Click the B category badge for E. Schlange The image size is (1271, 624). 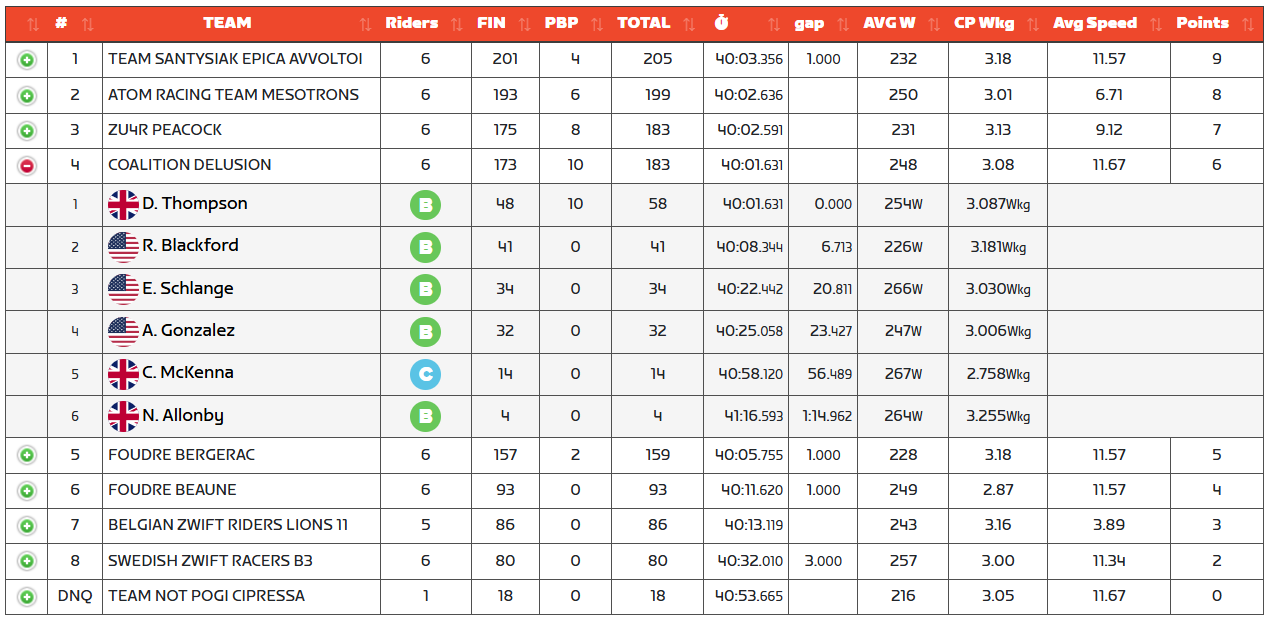pos(425,290)
